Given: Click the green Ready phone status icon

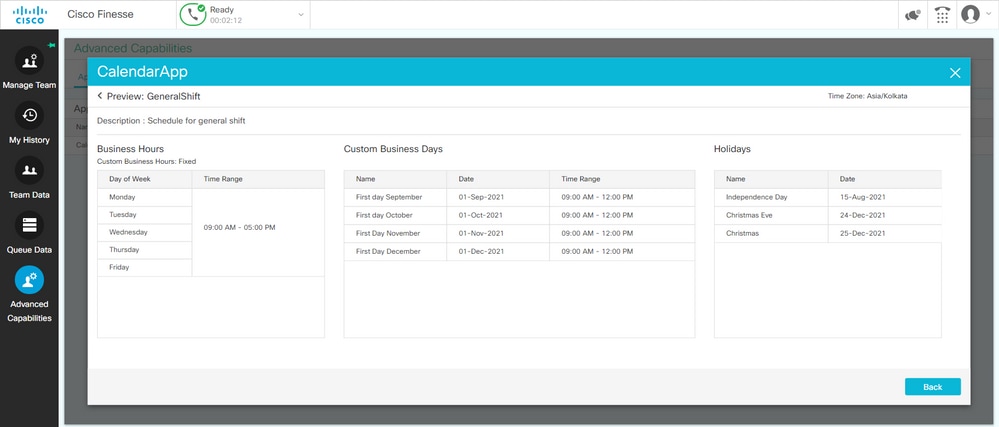Looking at the screenshot, I should click(x=192, y=15).
